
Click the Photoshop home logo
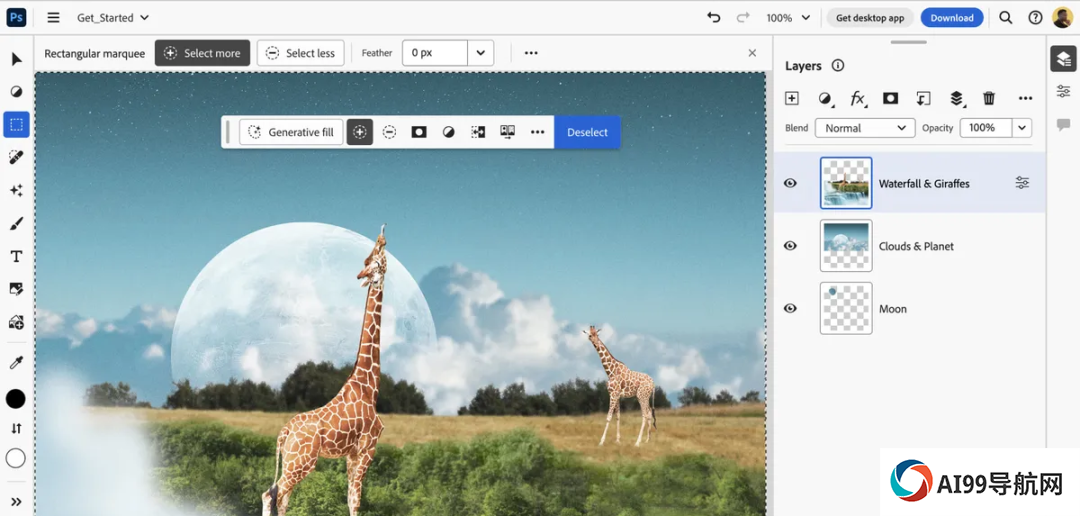(x=17, y=17)
